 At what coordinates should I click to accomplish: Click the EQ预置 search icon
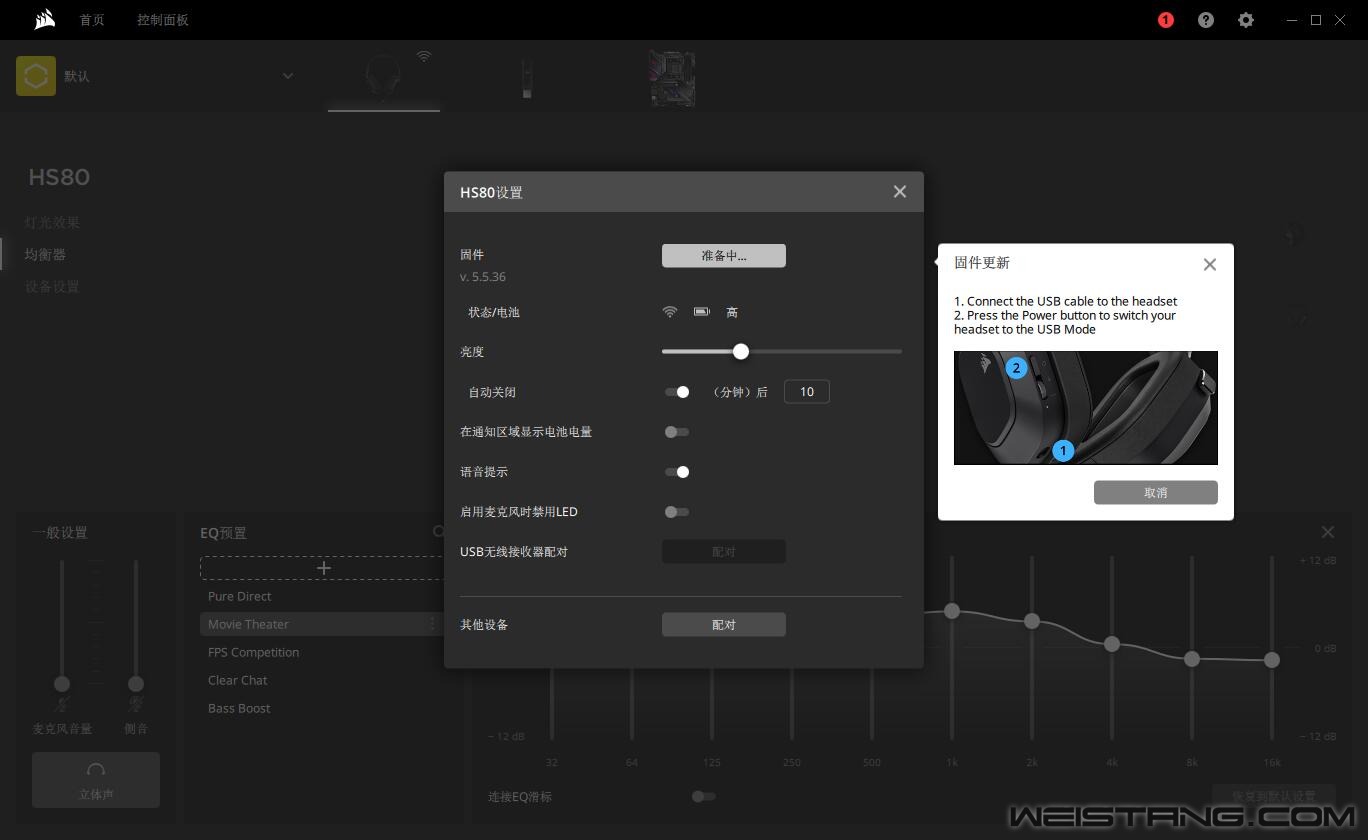tap(438, 532)
